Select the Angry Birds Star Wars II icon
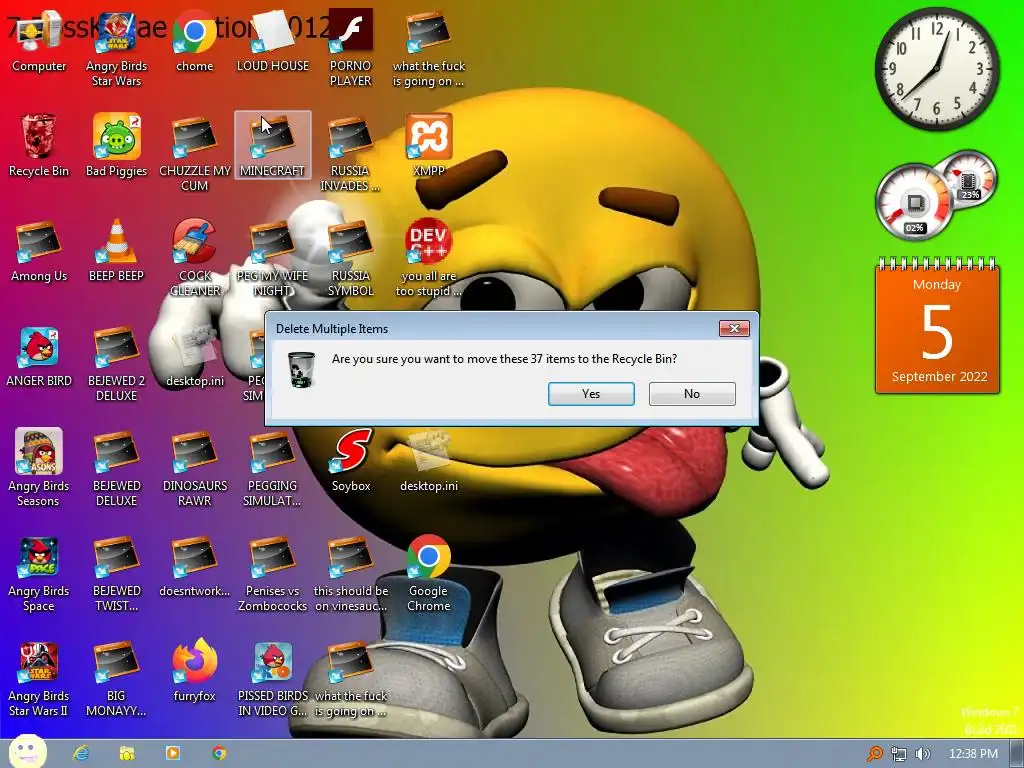 point(39,679)
